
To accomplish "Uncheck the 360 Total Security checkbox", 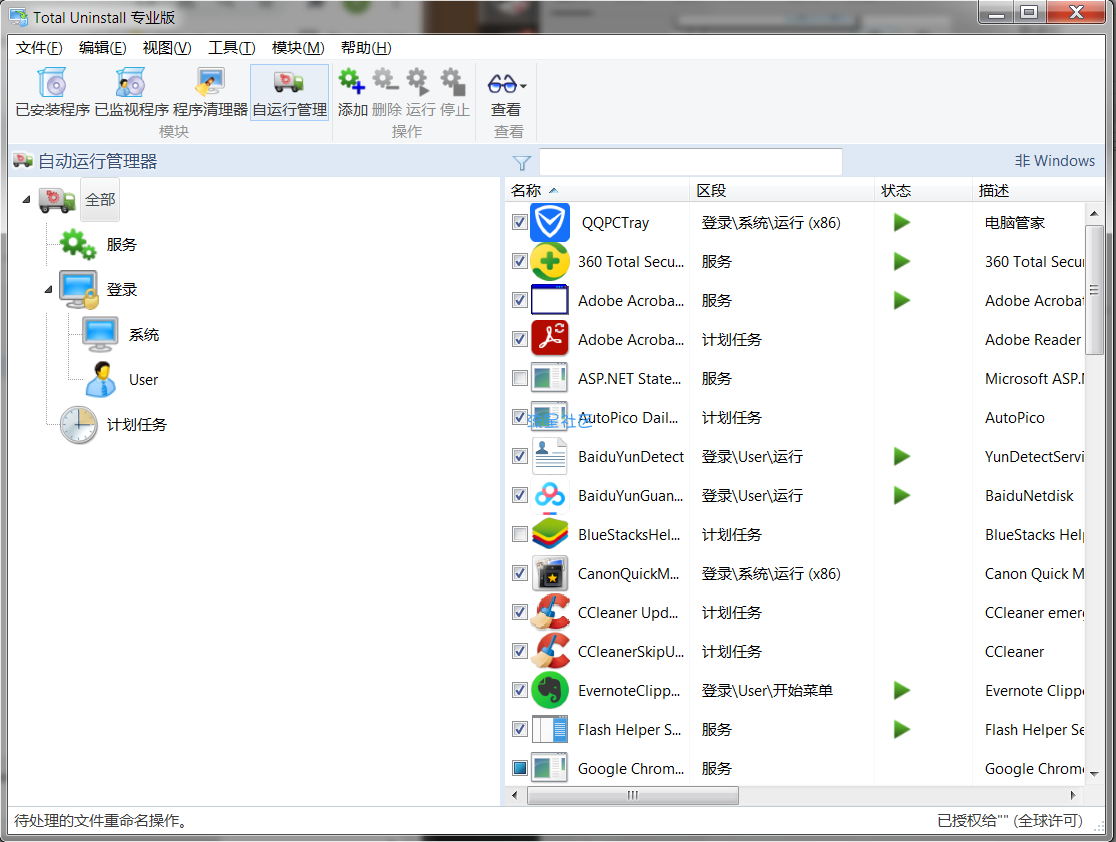I will pyautogui.click(x=520, y=261).
